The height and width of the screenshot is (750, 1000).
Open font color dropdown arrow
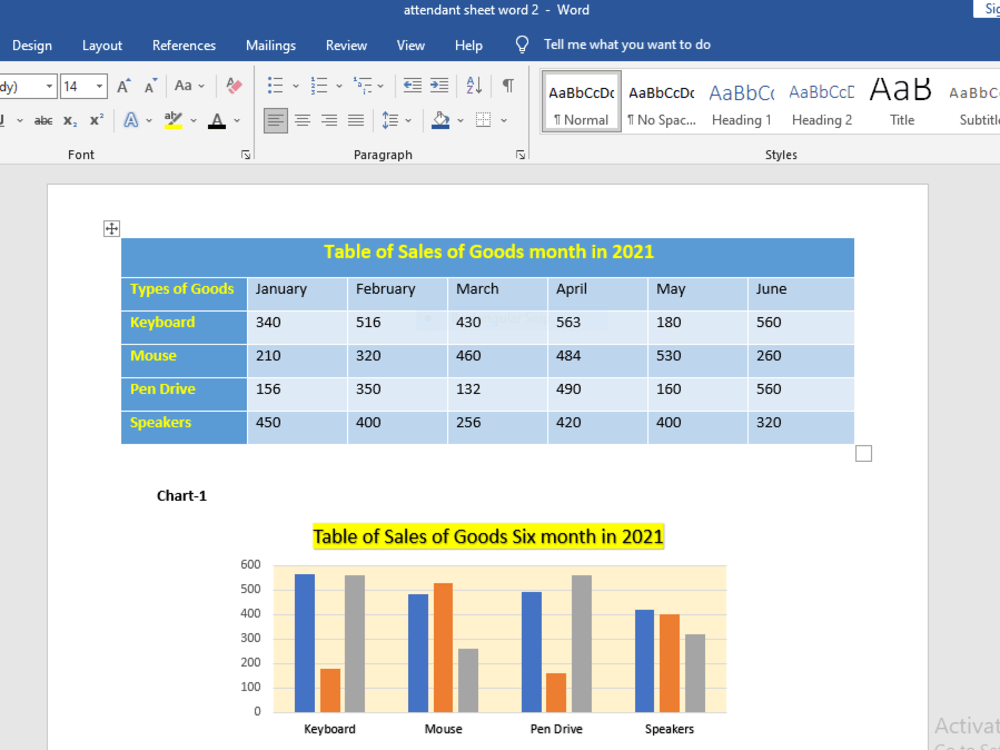pos(237,121)
